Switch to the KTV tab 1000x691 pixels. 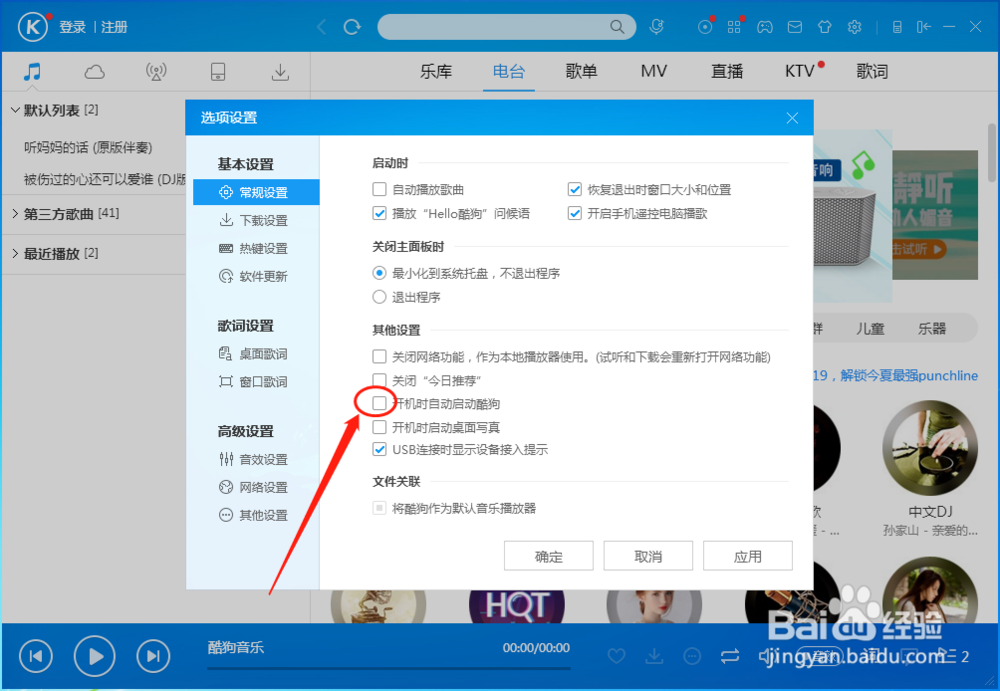click(800, 71)
